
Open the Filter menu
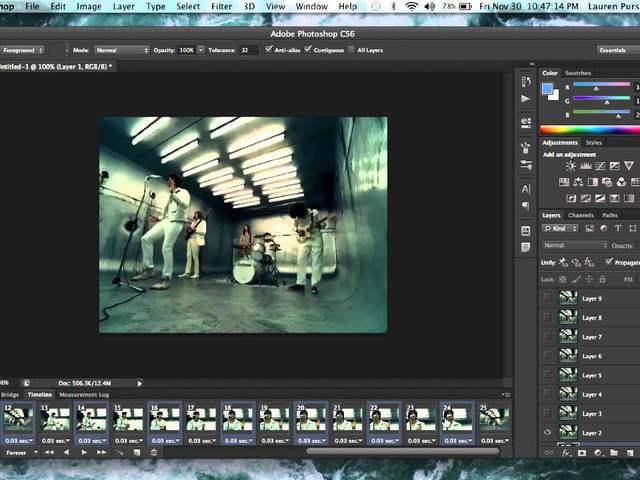point(221,7)
